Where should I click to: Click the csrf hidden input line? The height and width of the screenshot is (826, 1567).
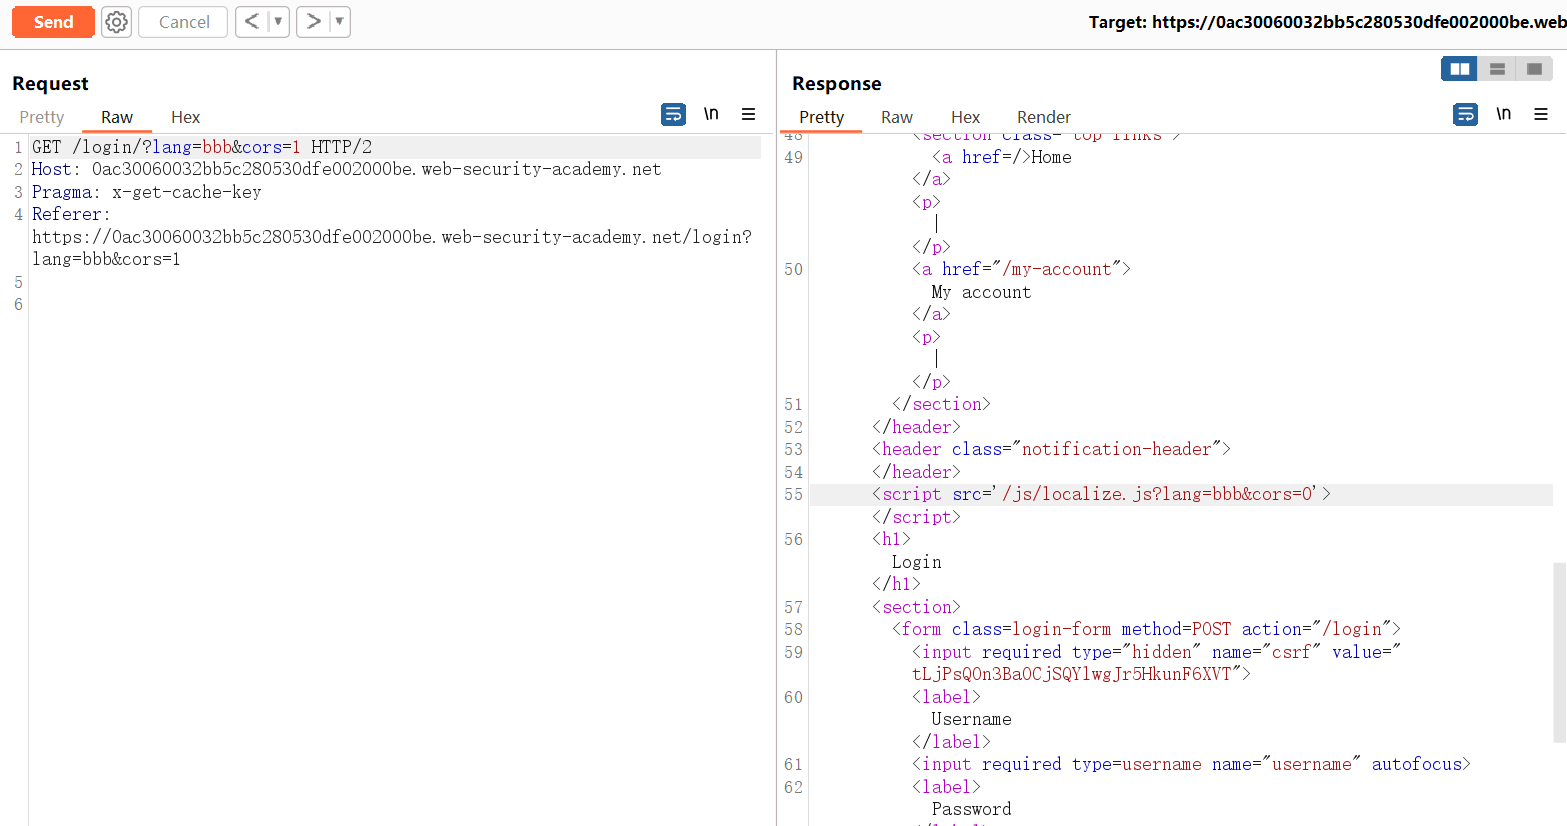pyautogui.click(x=1156, y=652)
